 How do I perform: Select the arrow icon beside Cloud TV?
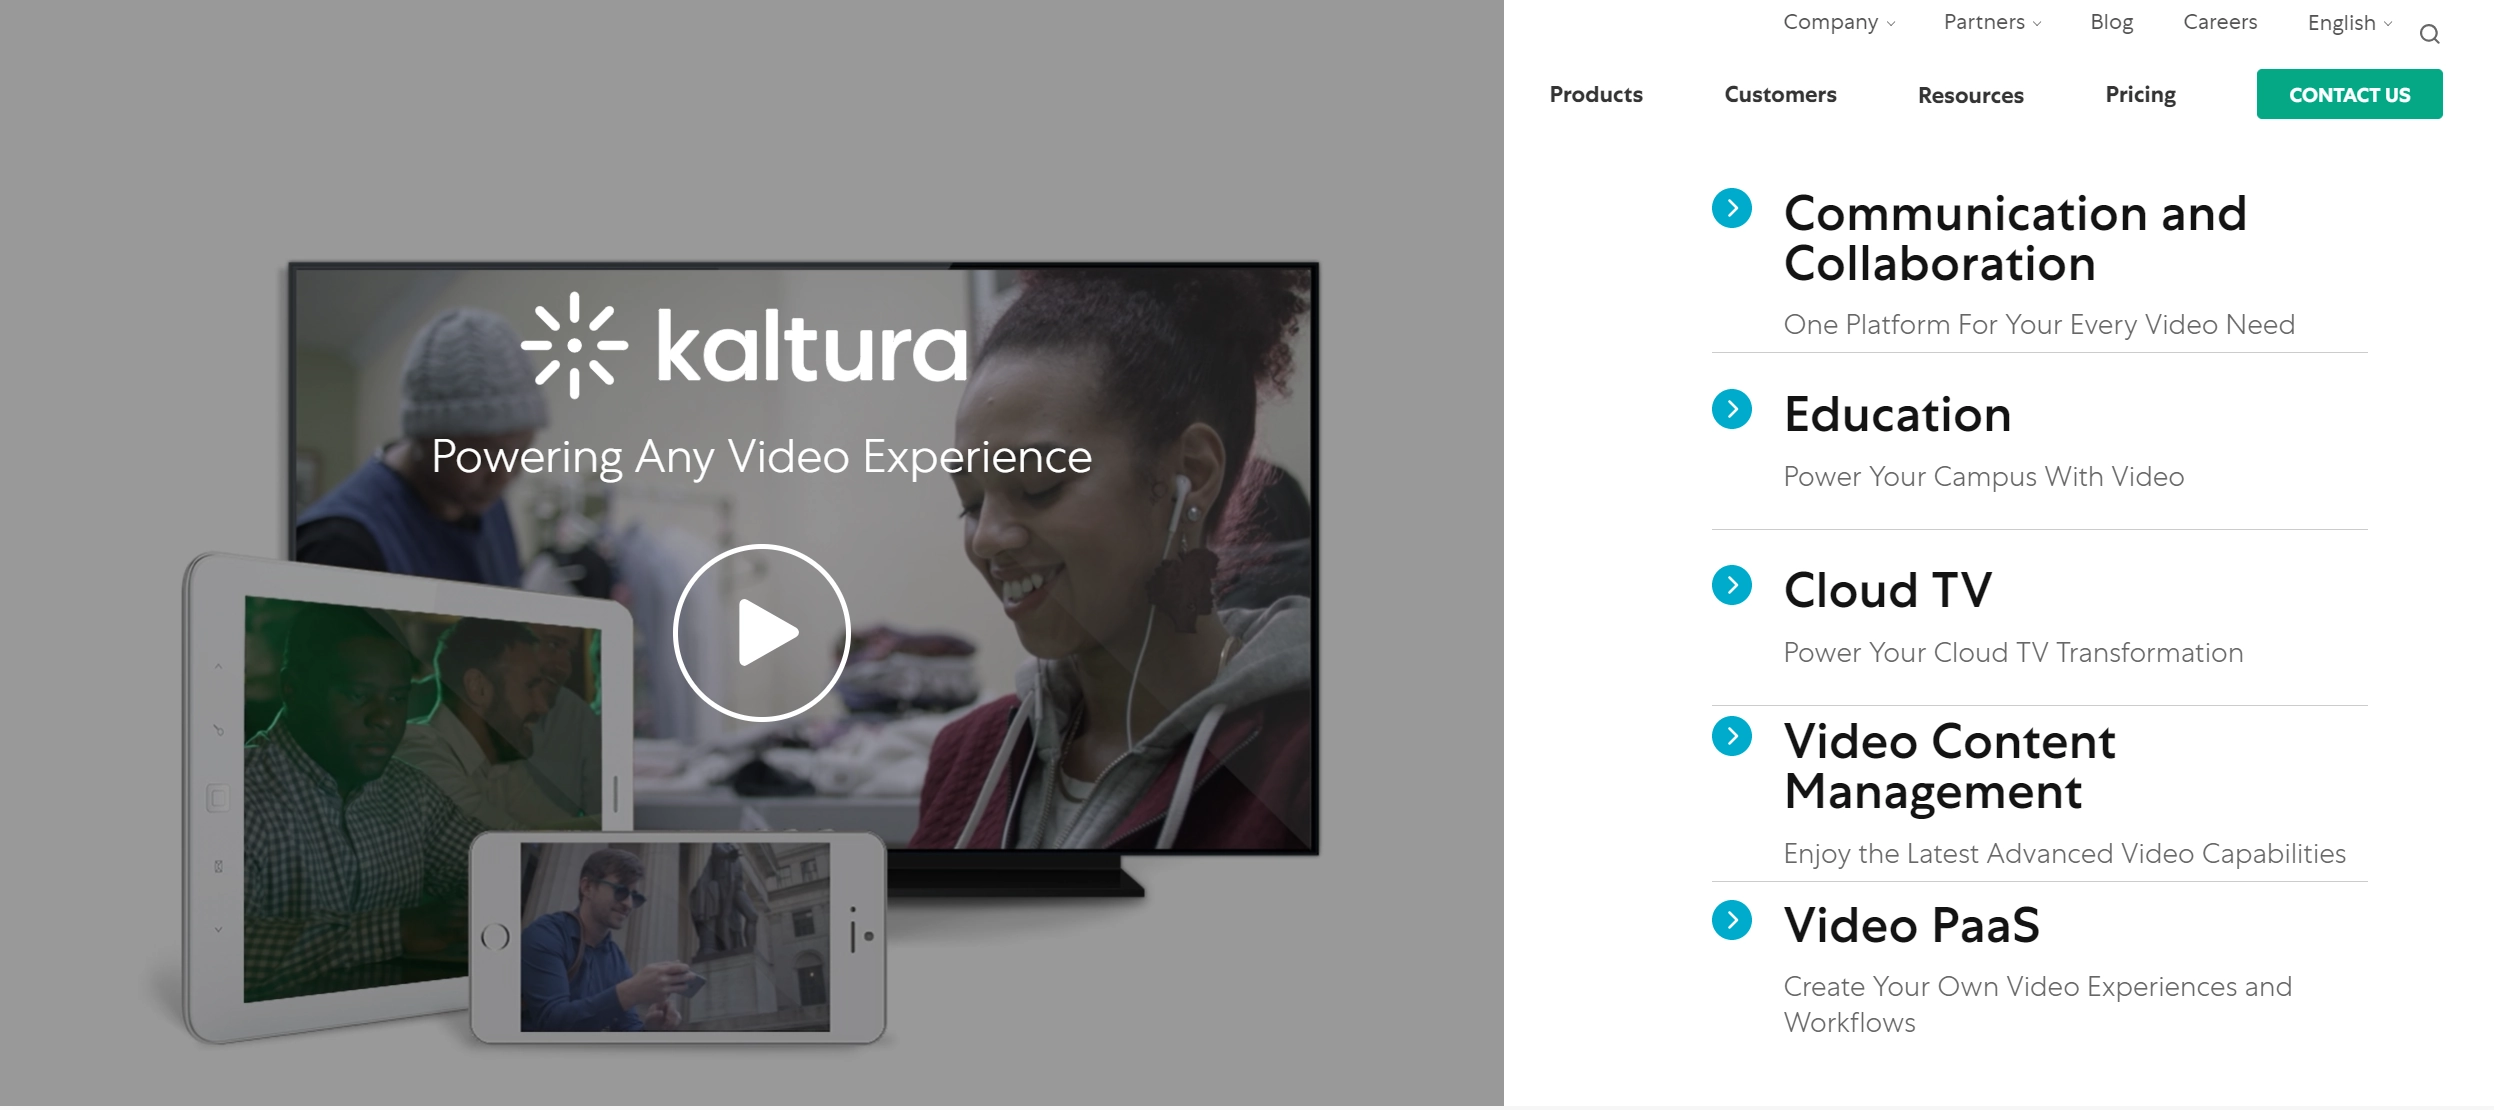point(1731,586)
